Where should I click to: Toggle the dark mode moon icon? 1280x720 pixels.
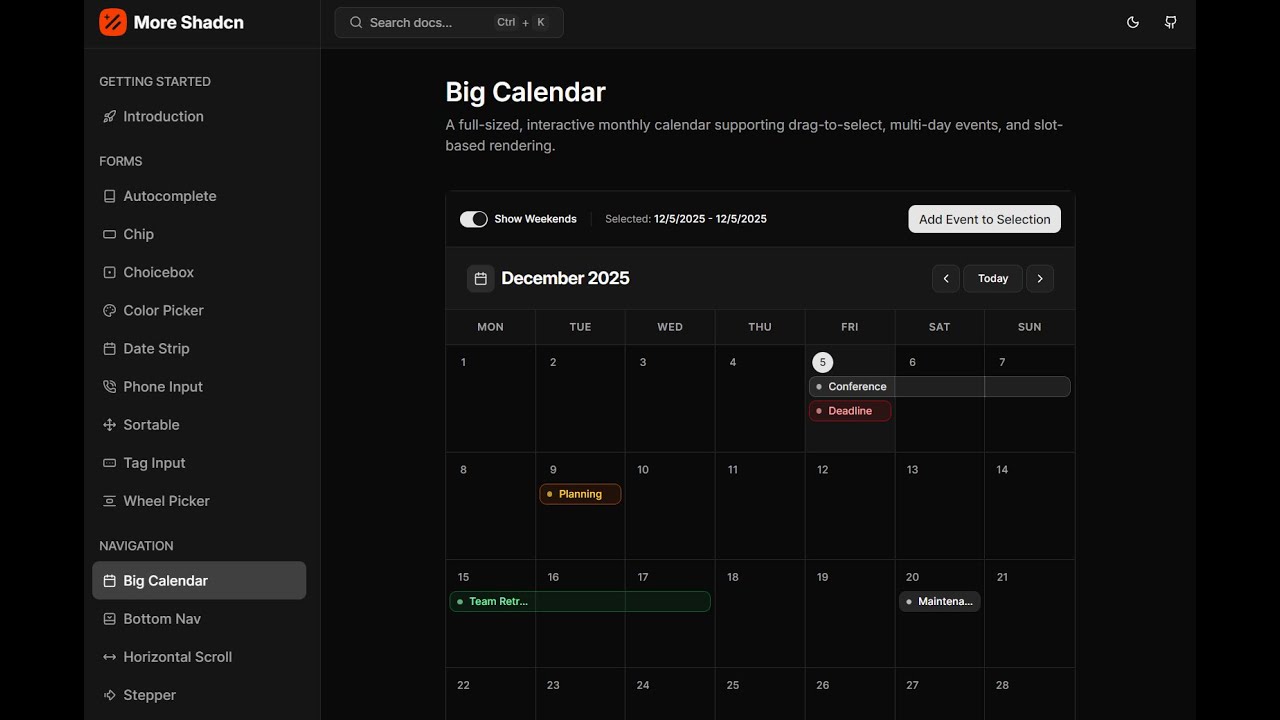click(x=1133, y=22)
